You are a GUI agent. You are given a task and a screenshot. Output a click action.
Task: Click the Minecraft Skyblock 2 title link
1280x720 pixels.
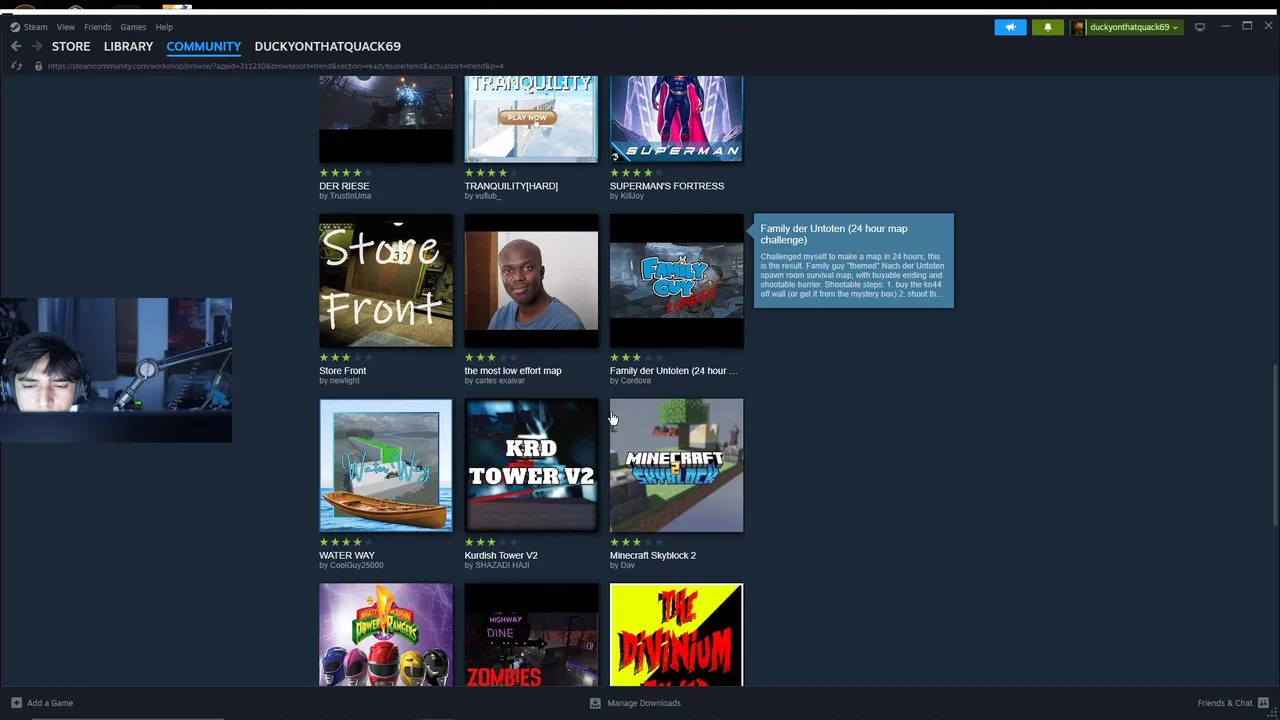point(653,556)
